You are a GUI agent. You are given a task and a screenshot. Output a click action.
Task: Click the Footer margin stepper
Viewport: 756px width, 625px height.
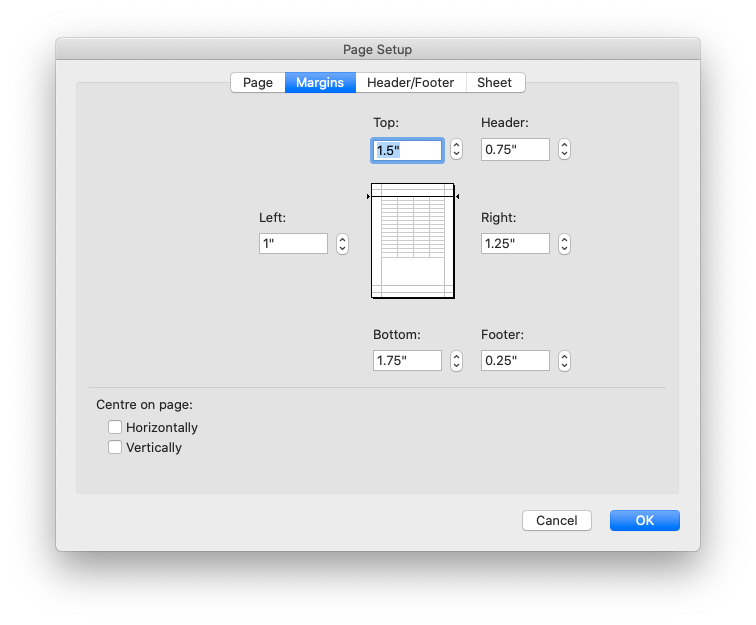(x=564, y=361)
